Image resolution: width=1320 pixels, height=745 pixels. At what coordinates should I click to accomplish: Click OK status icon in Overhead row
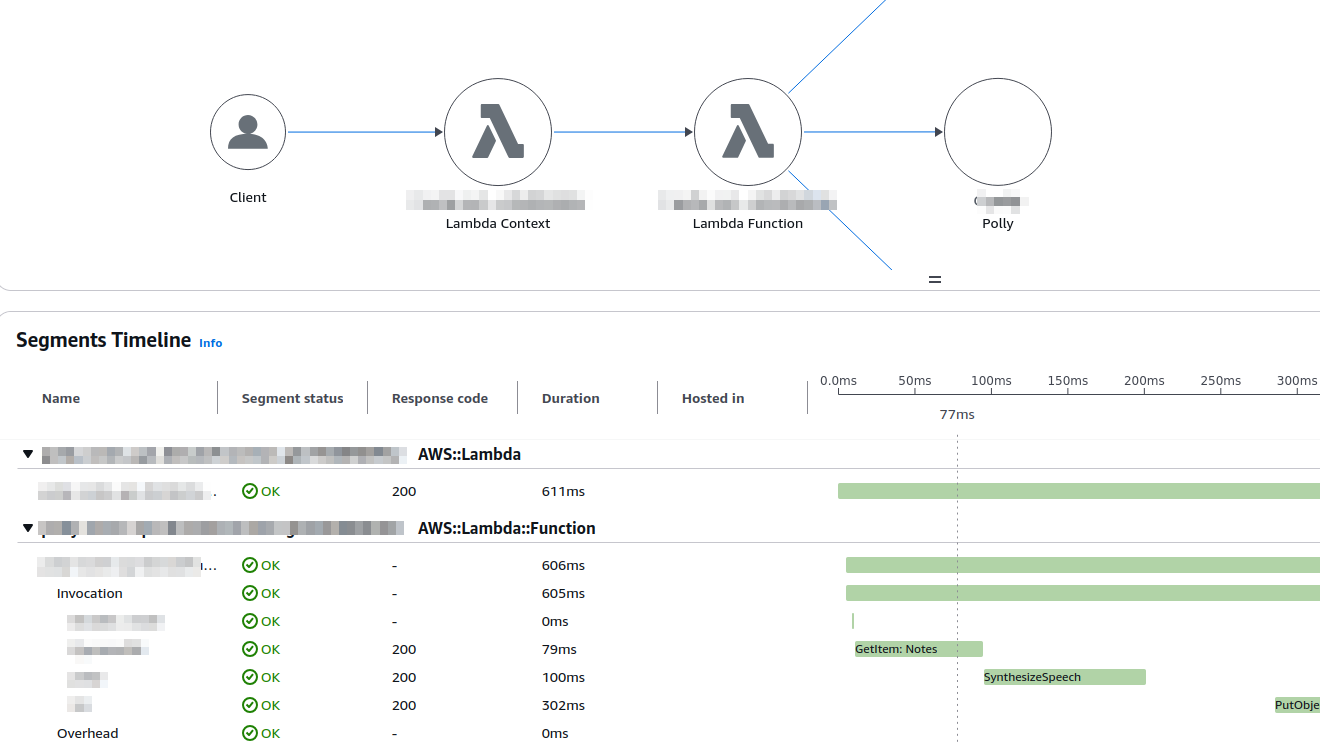250,733
